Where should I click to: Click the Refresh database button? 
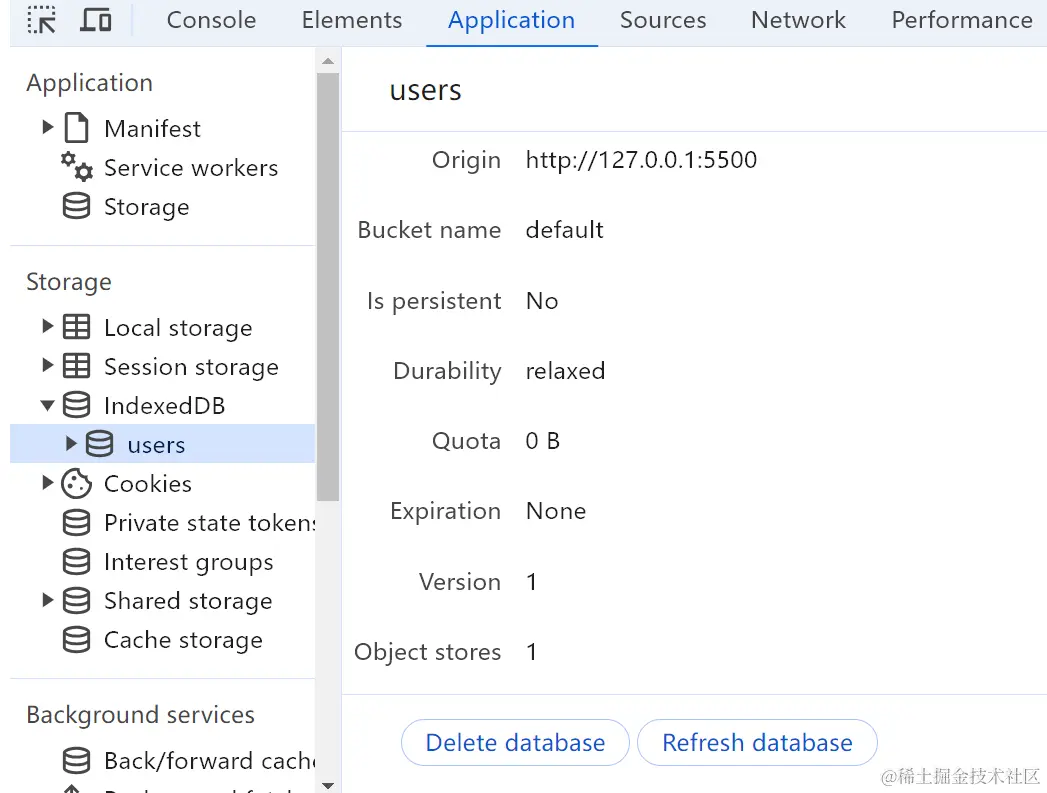[757, 743]
